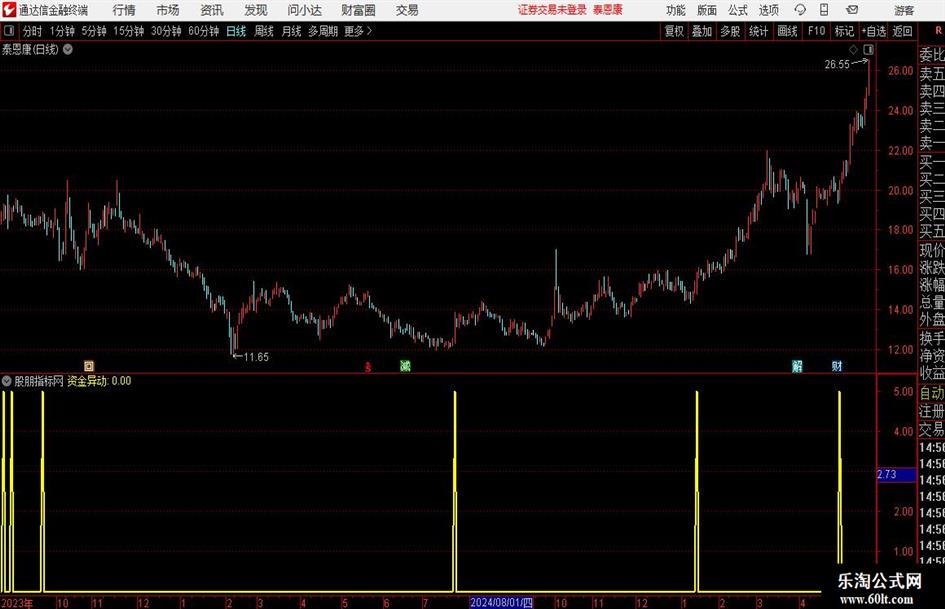Open the 版面 menu

tap(706, 10)
